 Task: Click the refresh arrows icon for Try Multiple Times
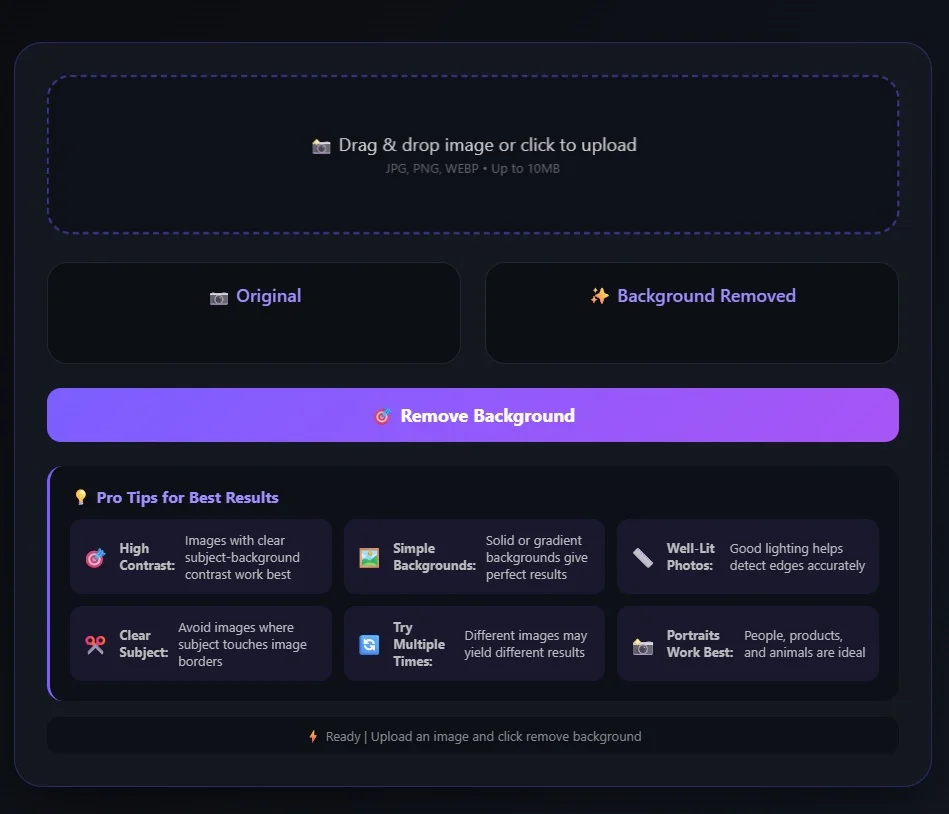click(369, 645)
